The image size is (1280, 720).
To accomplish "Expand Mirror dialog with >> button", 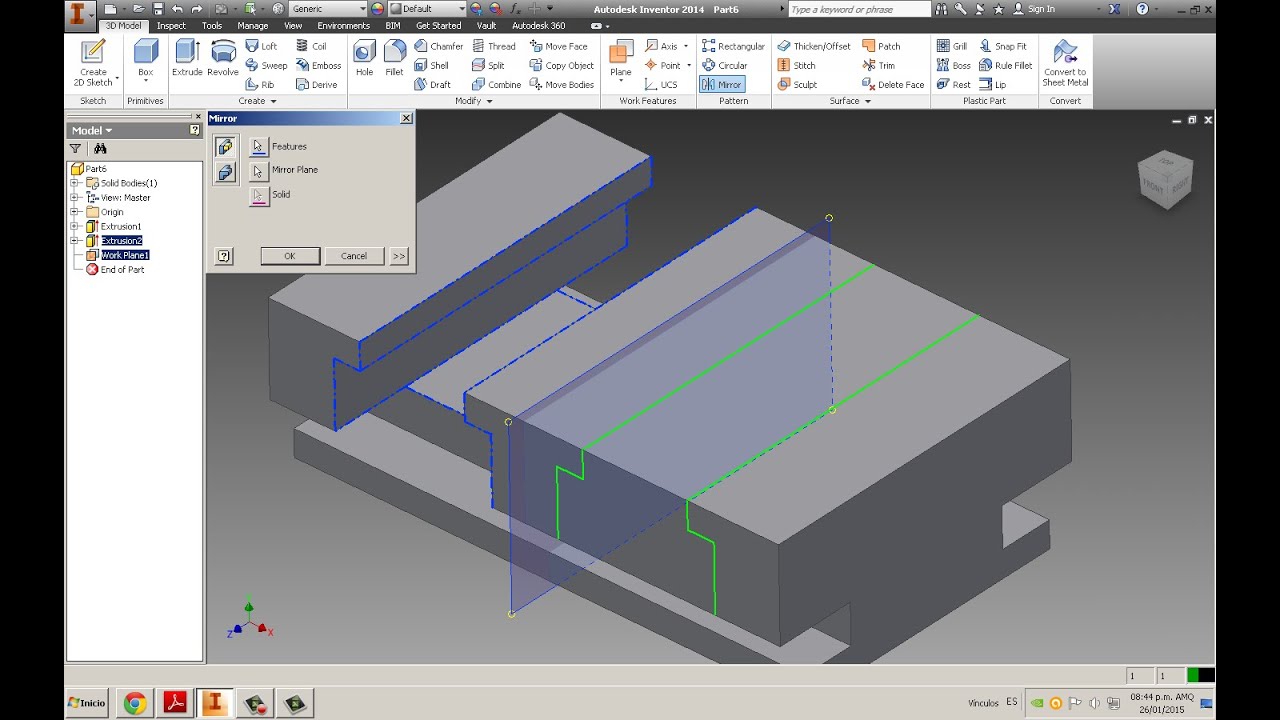I will (x=399, y=256).
